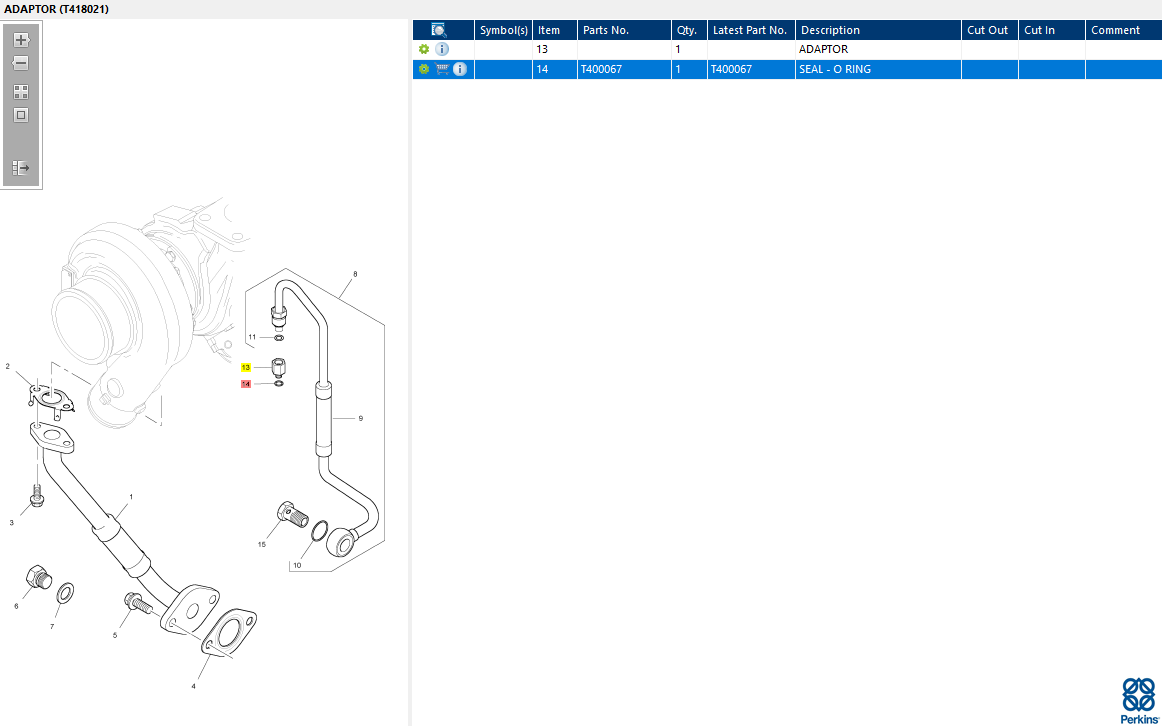1162x726 pixels.
Task: Click callout 4 at bottom gasket
Action: click(x=193, y=686)
